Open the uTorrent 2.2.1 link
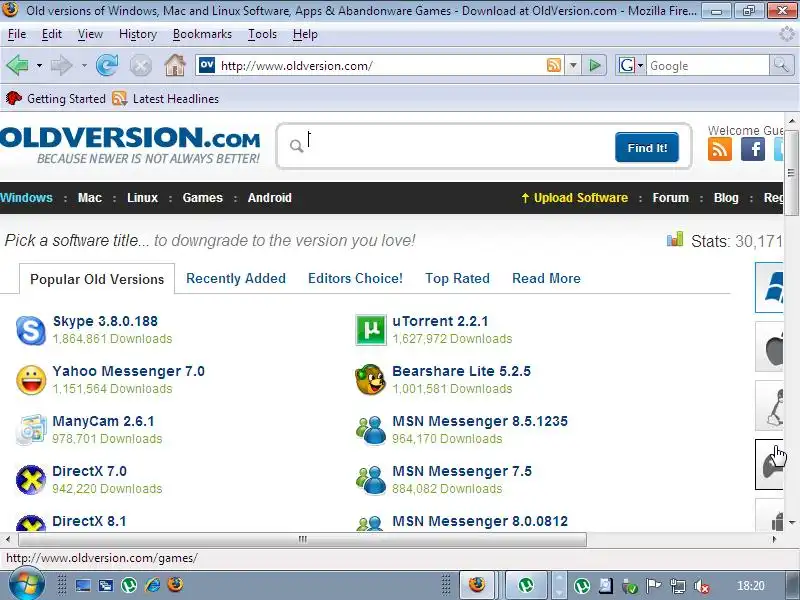Image resolution: width=800 pixels, height=600 pixels. [x=440, y=321]
